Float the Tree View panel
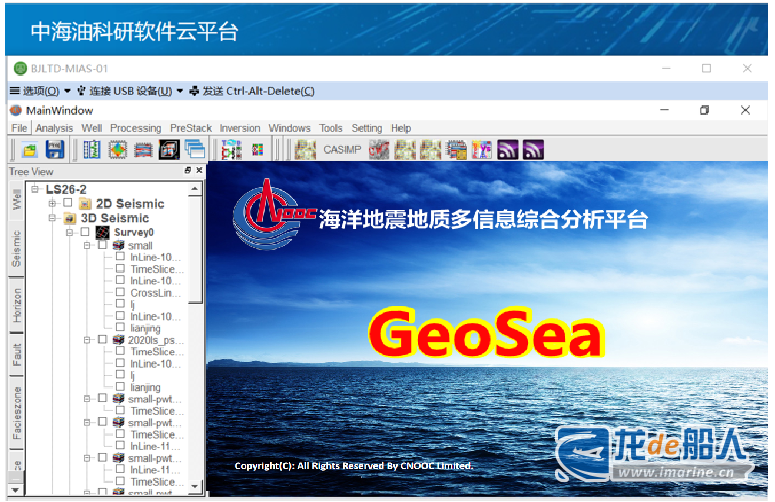 pyautogui.click(x=188, y=170)
